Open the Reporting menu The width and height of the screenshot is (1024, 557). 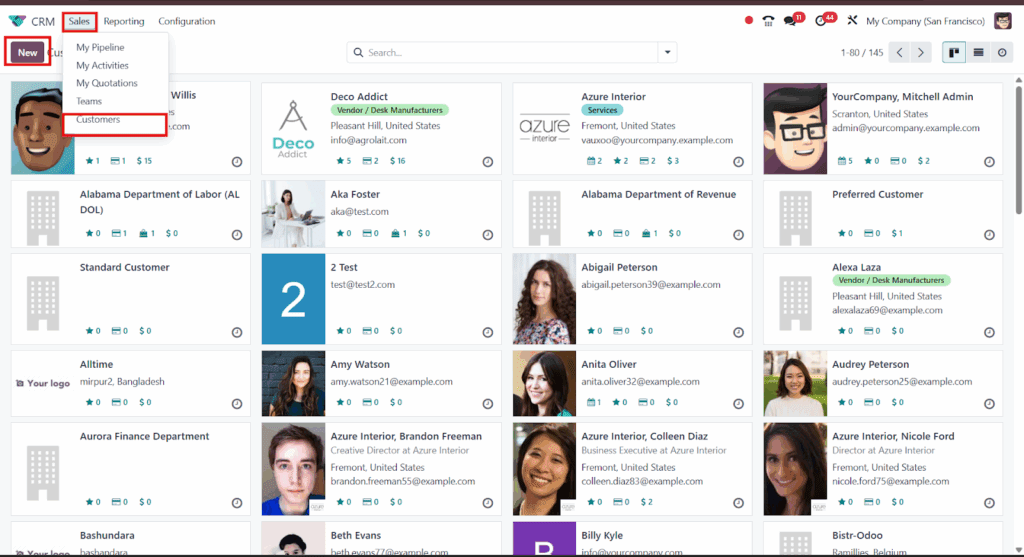[123, 21]
